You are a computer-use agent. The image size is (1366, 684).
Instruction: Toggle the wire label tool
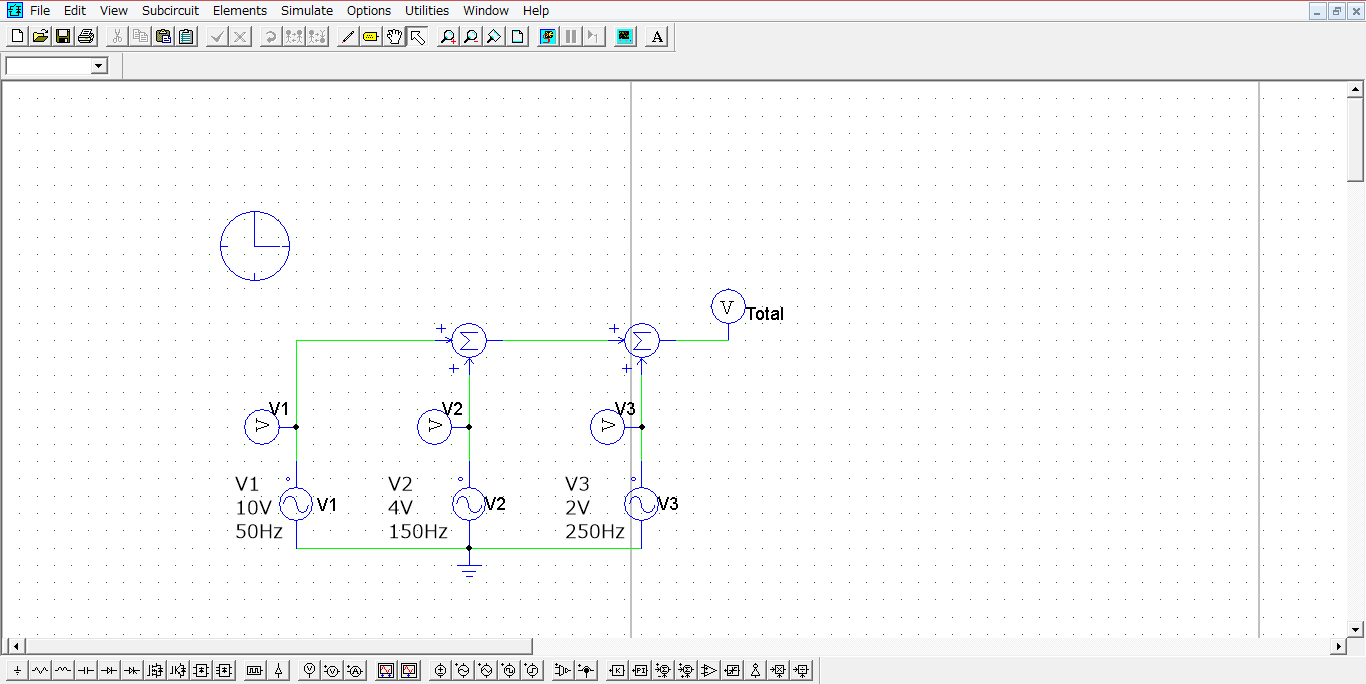click(370, 36)
